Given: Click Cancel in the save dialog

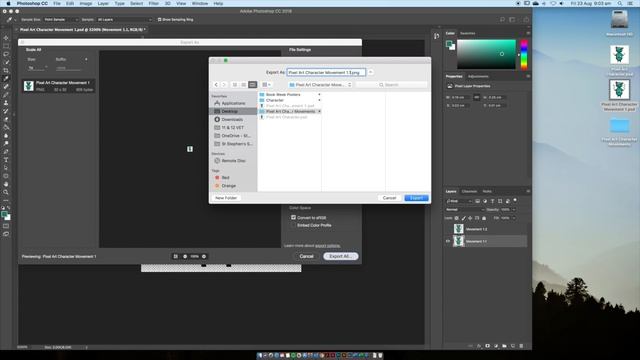Looking at the screenshot, I should pos(389,198).
